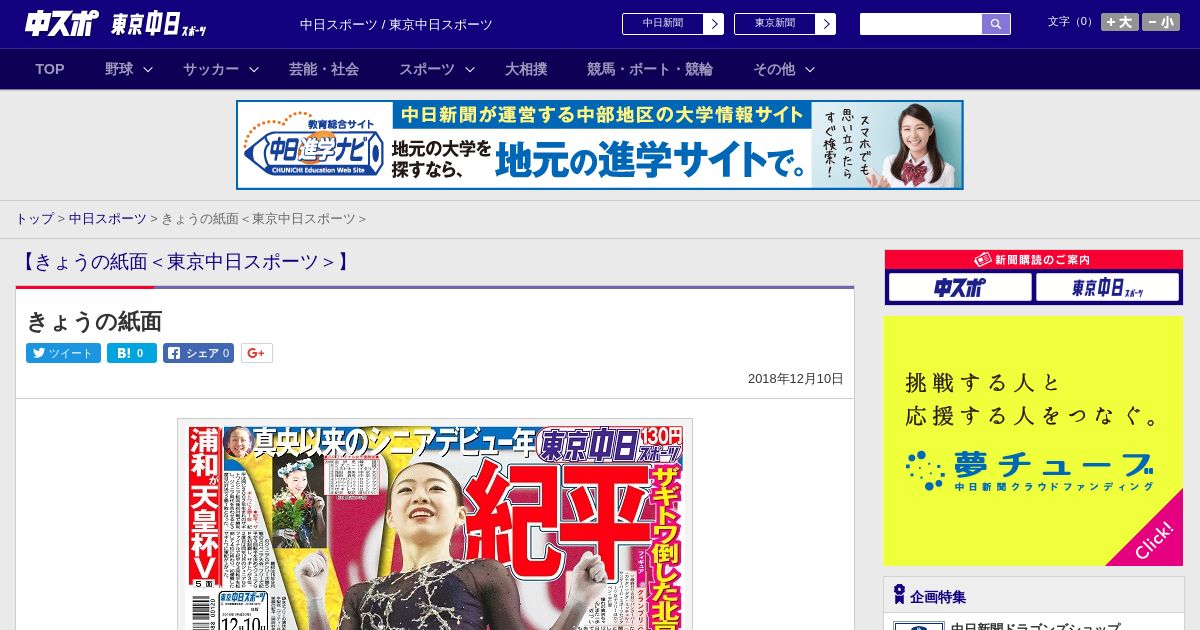1200x630 pixels.
Task: Open 競馬・ボート・競輪 section
Action: 650,69
